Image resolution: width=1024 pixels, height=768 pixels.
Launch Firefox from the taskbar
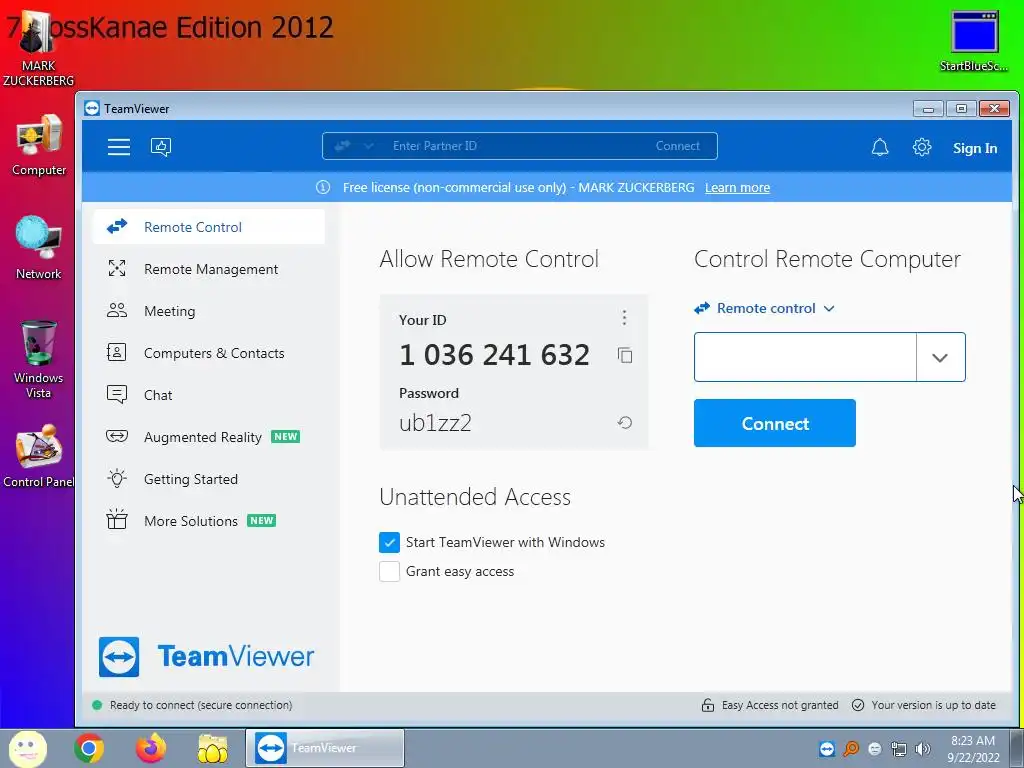(151, 748)
